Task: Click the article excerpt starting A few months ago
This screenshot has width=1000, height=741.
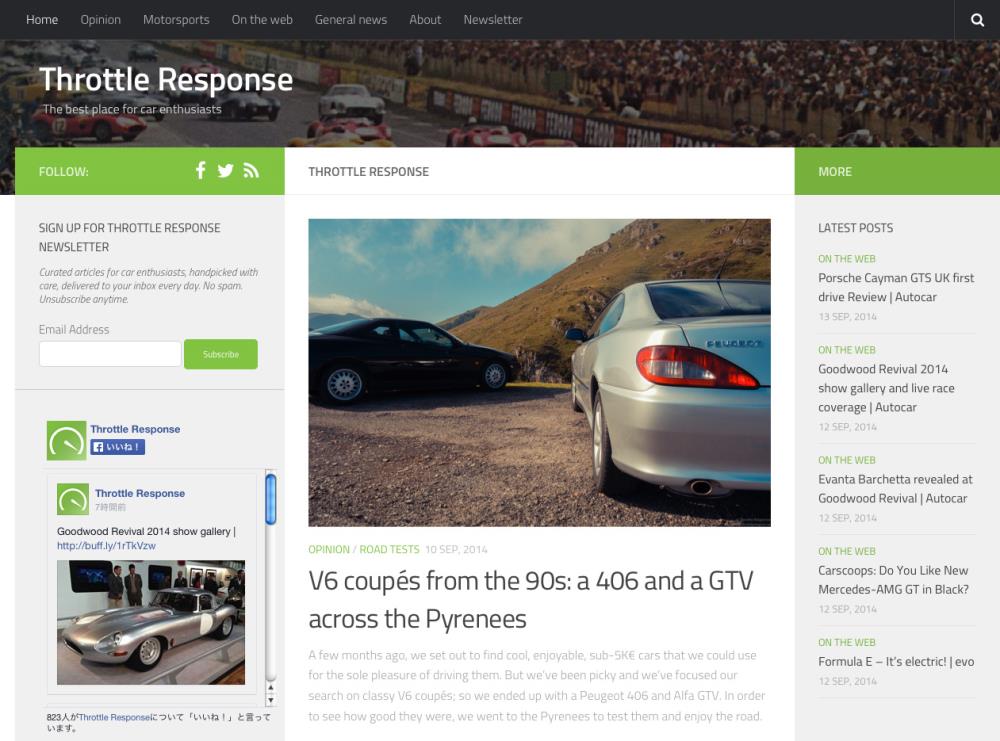Action: point(537,686)
